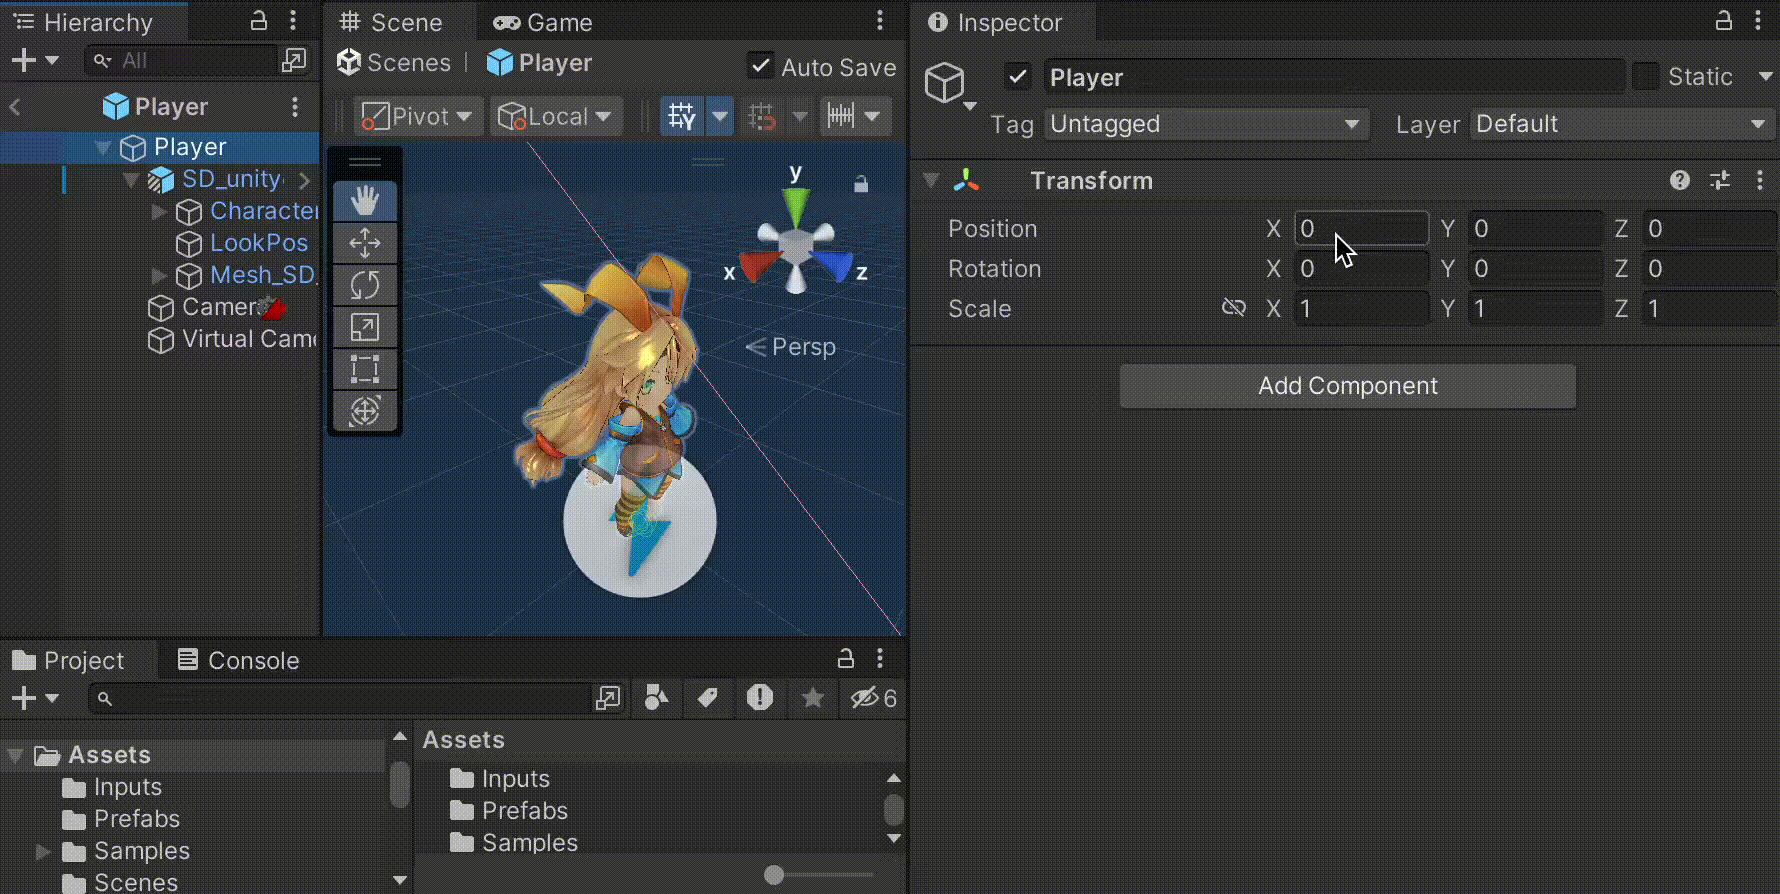Select the Rect transform tool
This screenshot has width=1780, height=894.
[365, 369]
